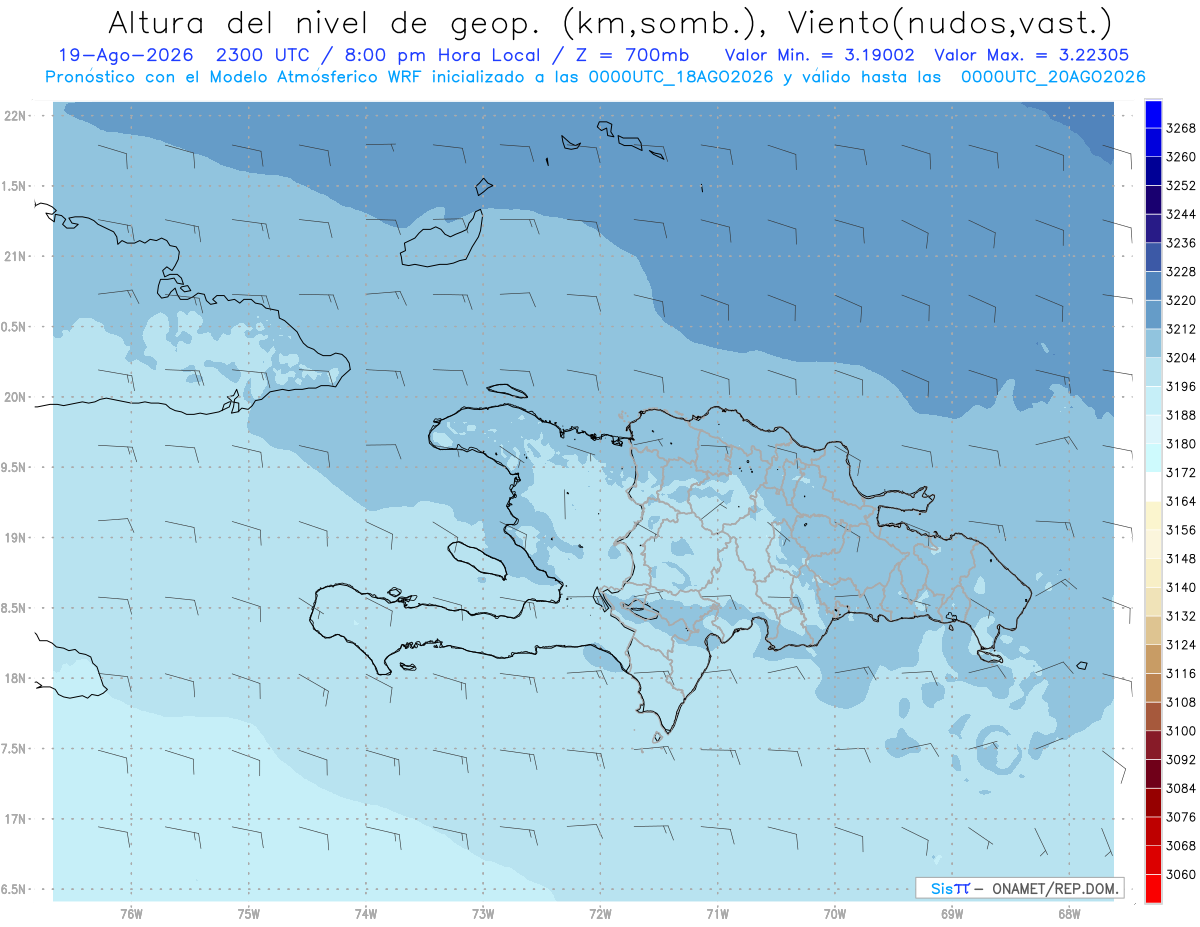Click the '22N' latitude label
This screenshot has width=1200, height=927.
pyautogui.click(x=17, y=116)
